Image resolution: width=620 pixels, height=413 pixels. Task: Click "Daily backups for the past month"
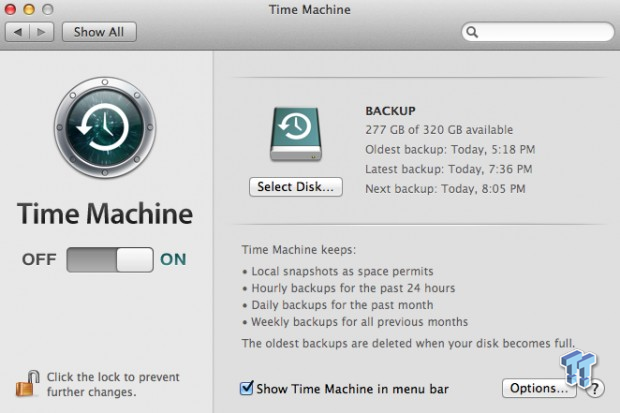click(x=342, y=305)
